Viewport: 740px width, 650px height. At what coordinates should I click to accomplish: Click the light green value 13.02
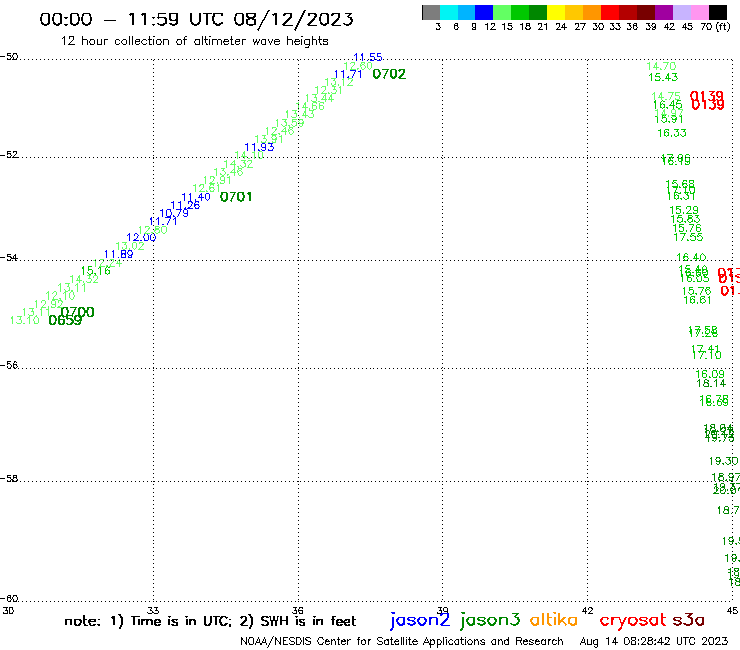[x=130, y=246]
